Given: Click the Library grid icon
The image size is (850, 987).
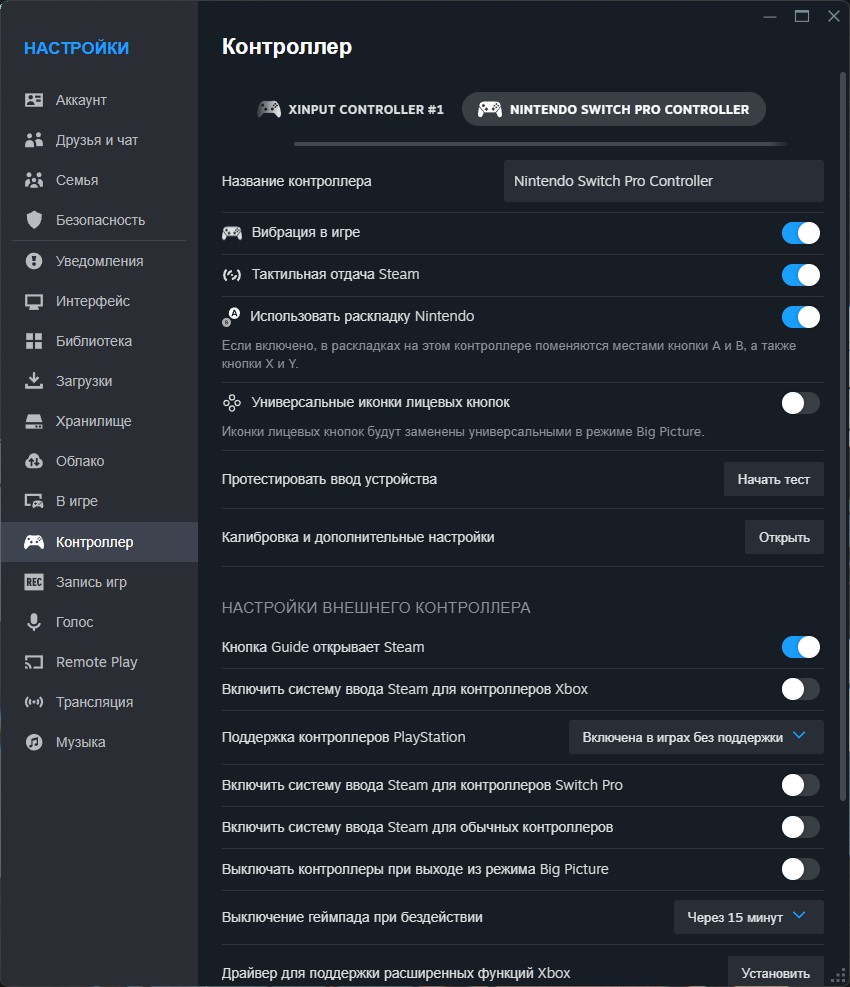Looking at the screenshot, I should [x=34, y=341].
